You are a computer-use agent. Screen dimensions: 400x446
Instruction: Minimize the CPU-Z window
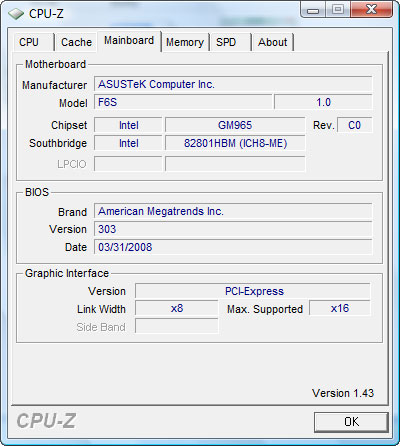(312, 10)
